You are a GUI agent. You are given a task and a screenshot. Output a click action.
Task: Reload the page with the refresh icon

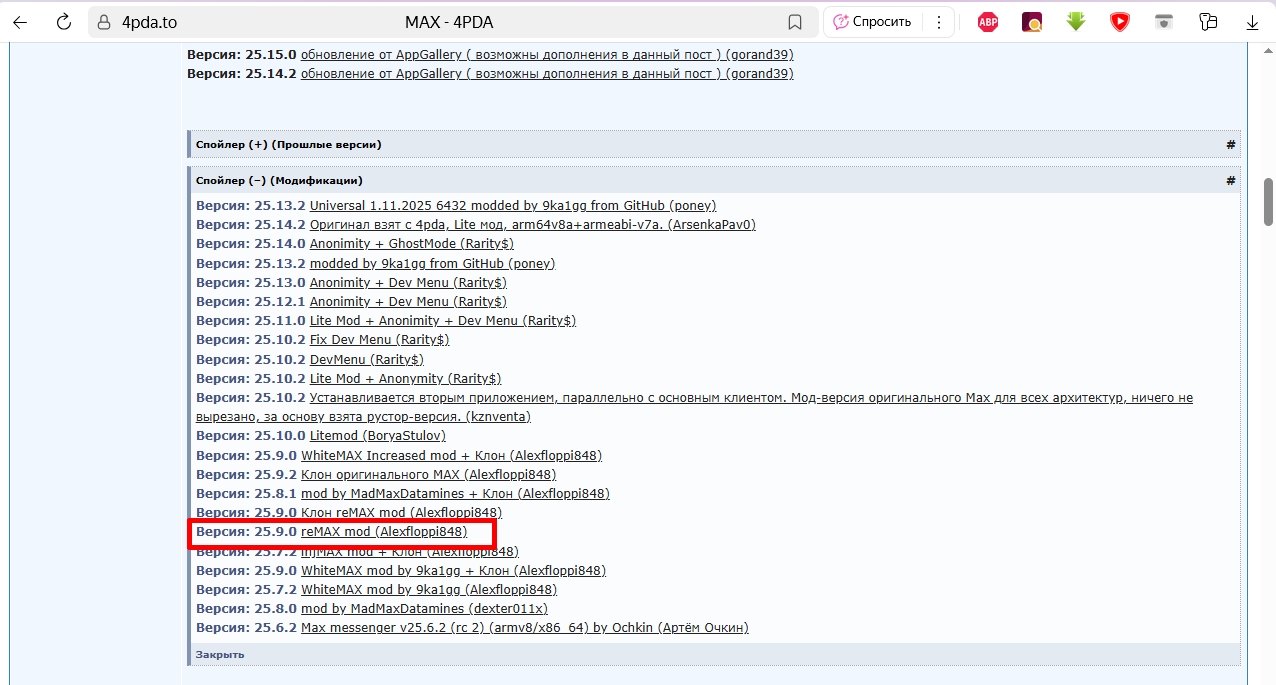(x=63, y=22)
